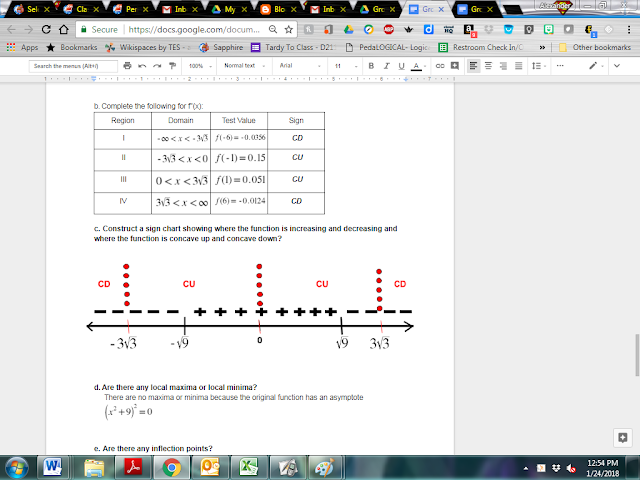Click the browser Home button
This screenshot has height=480, width=640.
click(64, 29)
